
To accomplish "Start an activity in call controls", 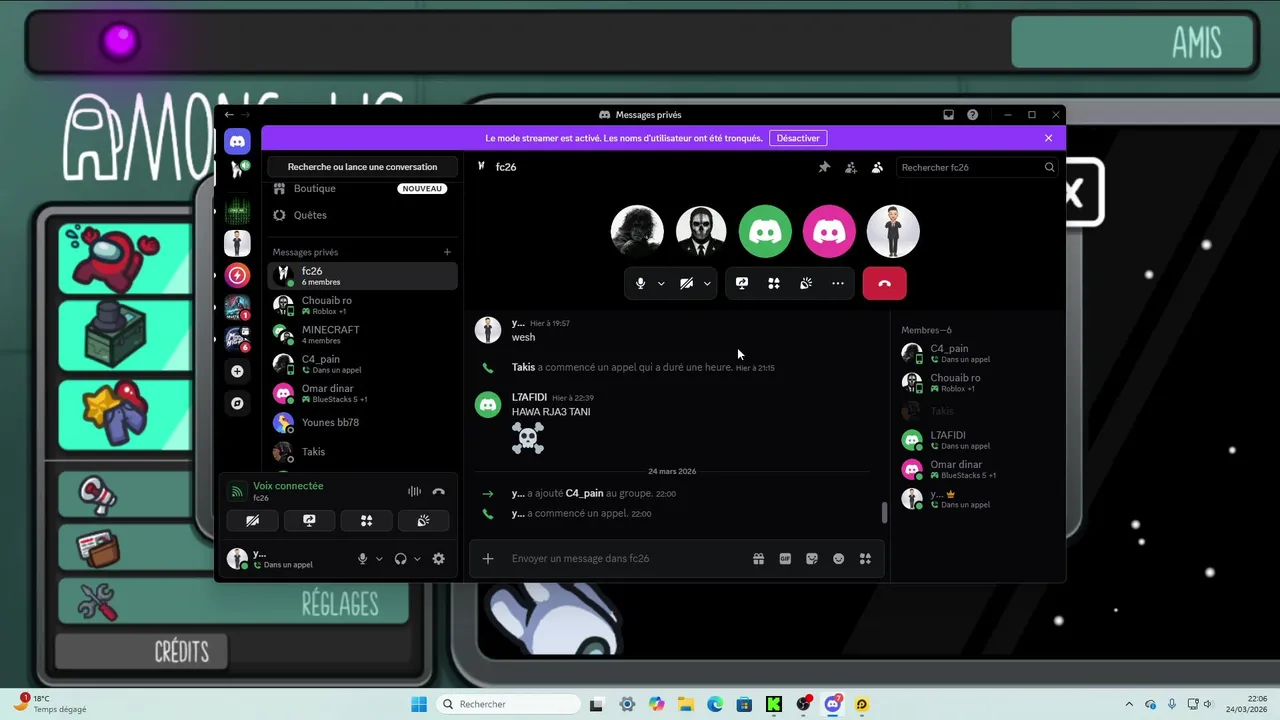I will 774,283.
